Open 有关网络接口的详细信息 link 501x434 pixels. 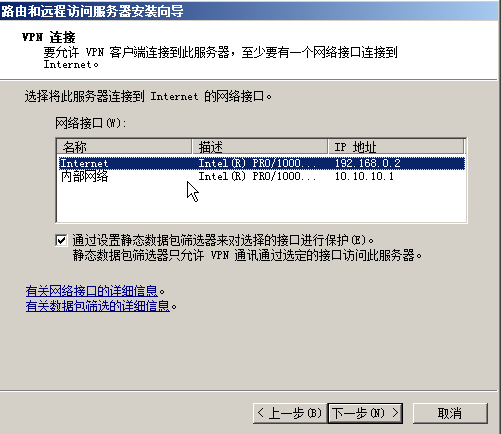(x=92, y=291)
